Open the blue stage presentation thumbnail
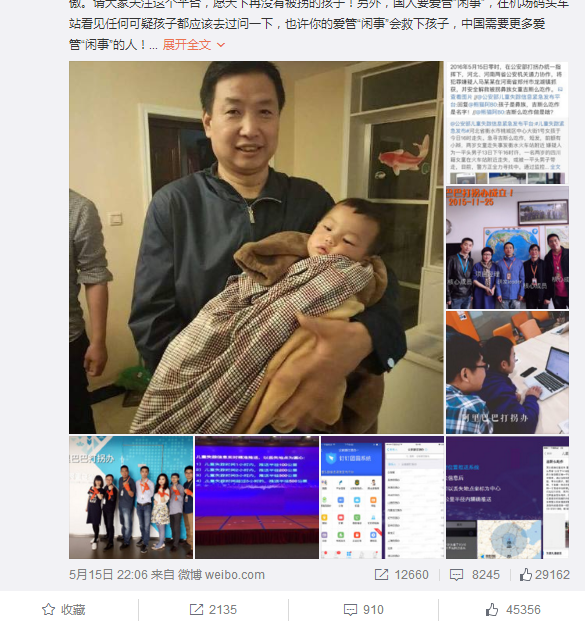This screenshot has height=627, width=585. (x=257, y=497)
